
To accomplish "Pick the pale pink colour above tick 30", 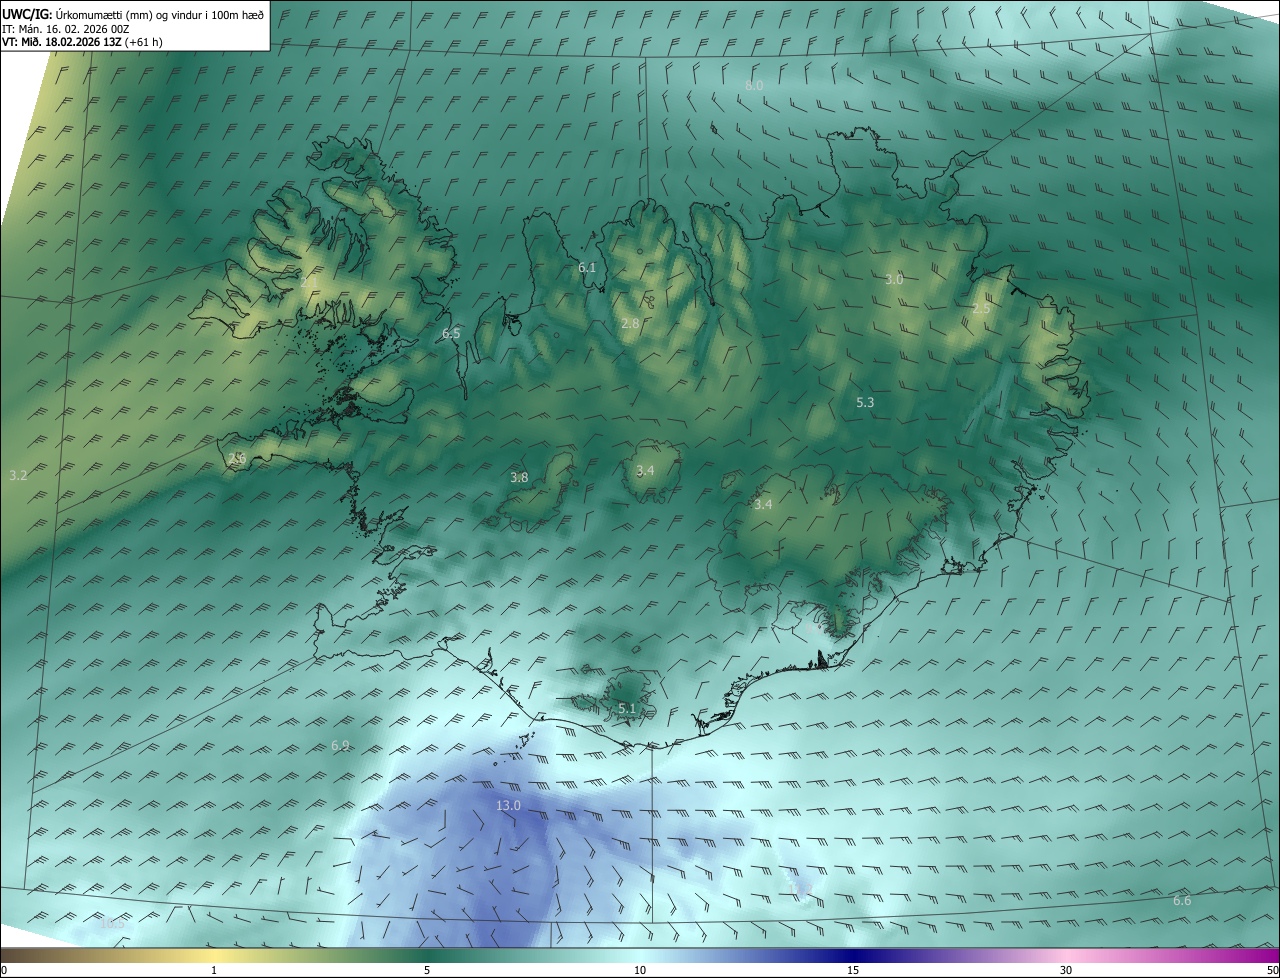I will point(1066,955).
